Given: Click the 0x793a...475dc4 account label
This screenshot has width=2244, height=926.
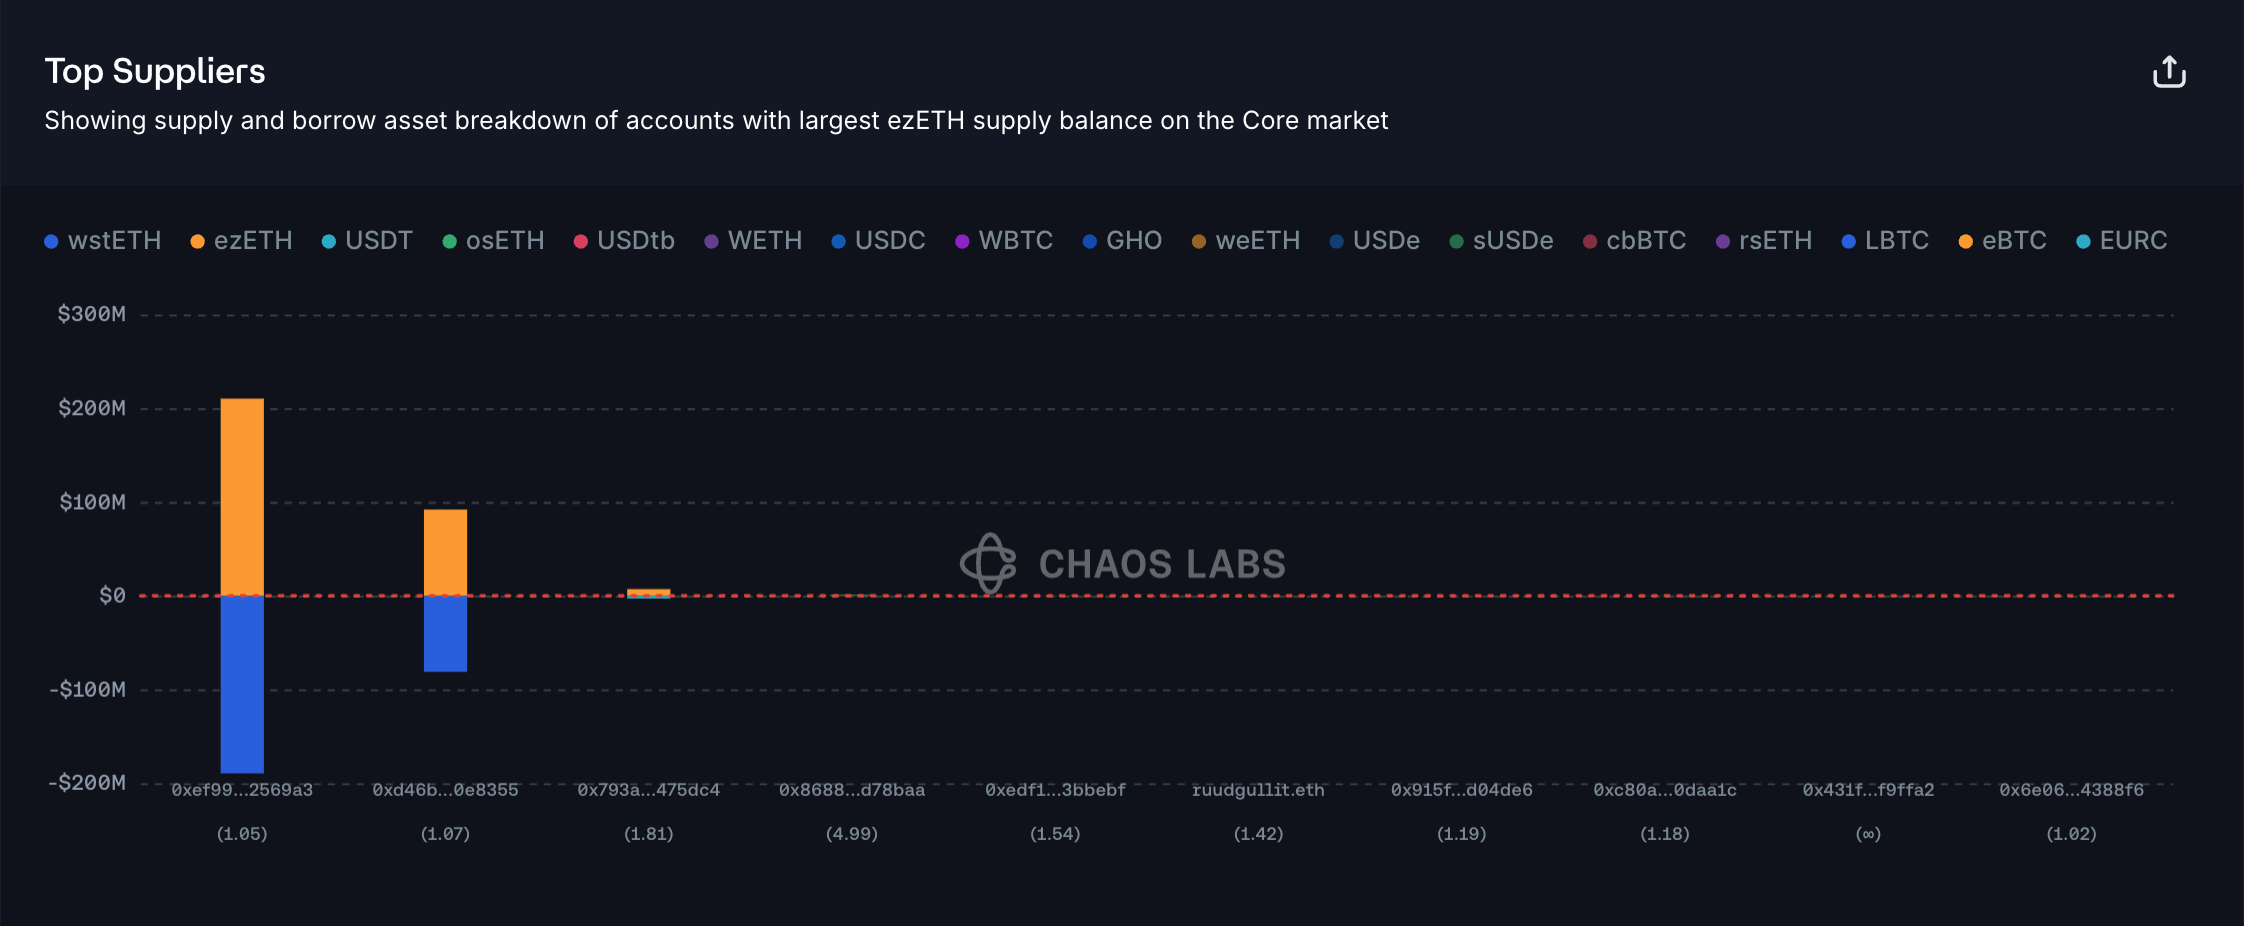Looking at the screenshot, I should coord(648,790).
